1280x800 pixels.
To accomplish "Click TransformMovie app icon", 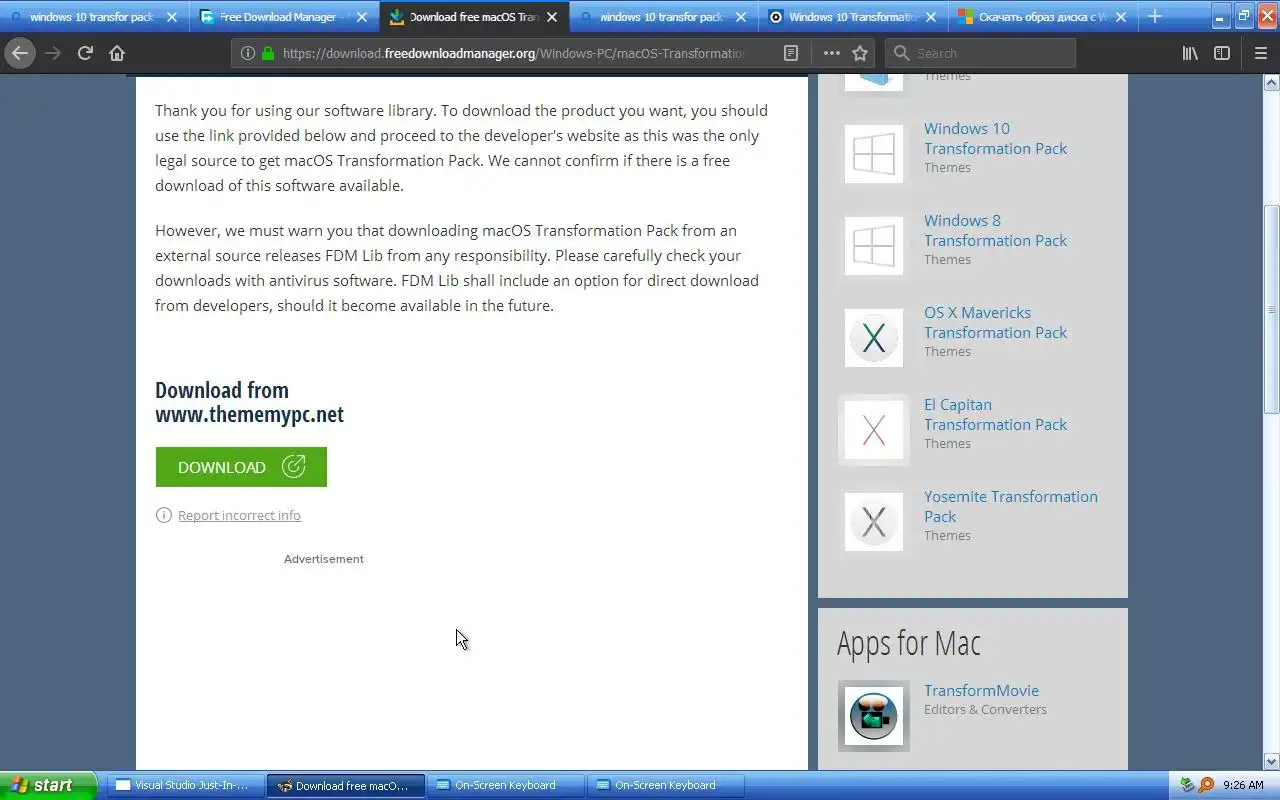I will (x=874, y=716).
